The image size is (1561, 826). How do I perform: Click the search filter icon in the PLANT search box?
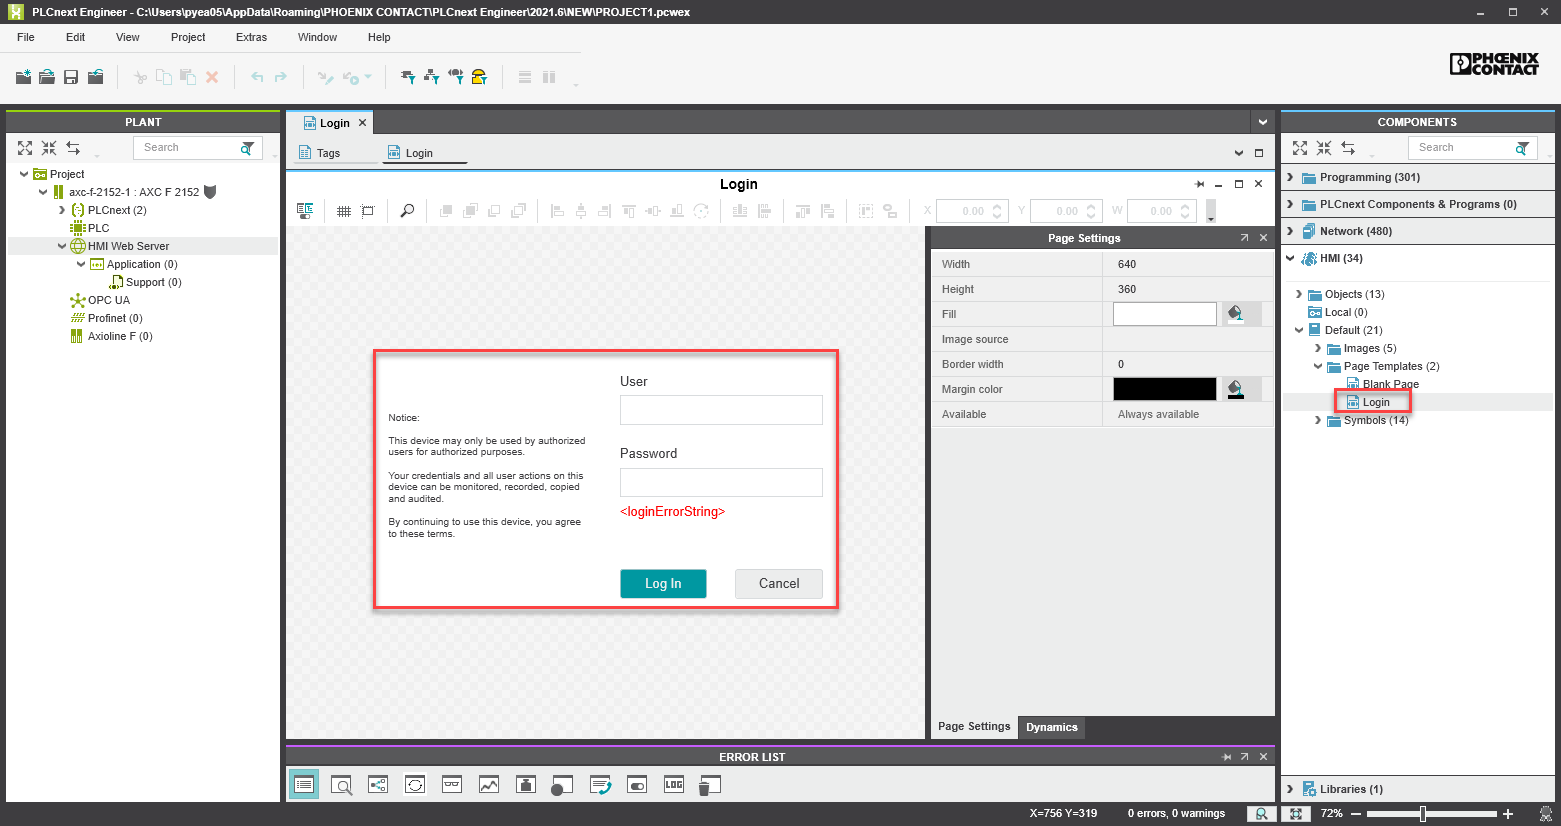point(247,148)
